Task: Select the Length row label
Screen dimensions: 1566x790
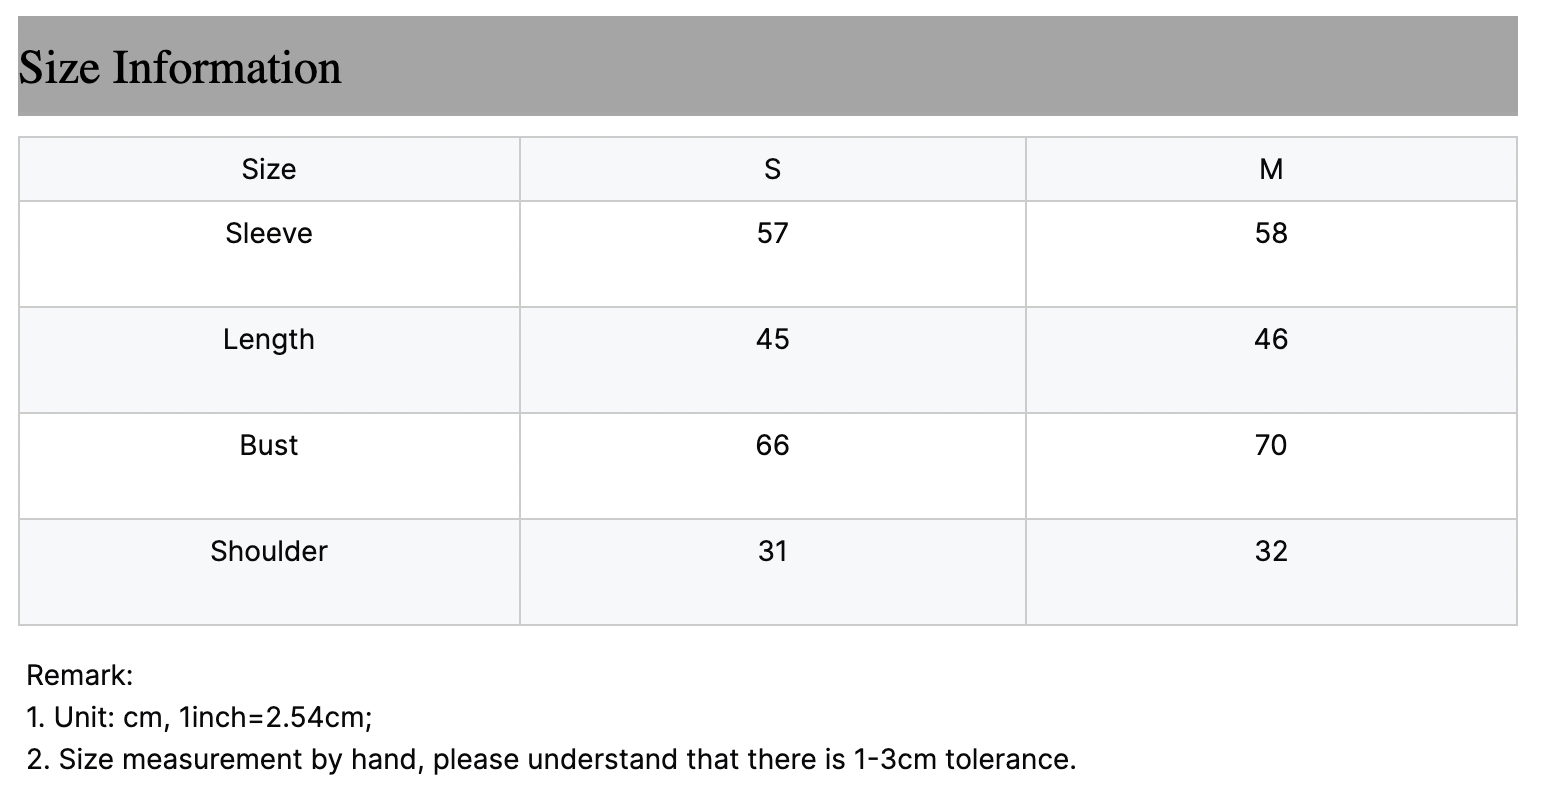Action: pyautogui.click(x=269, y=339)
